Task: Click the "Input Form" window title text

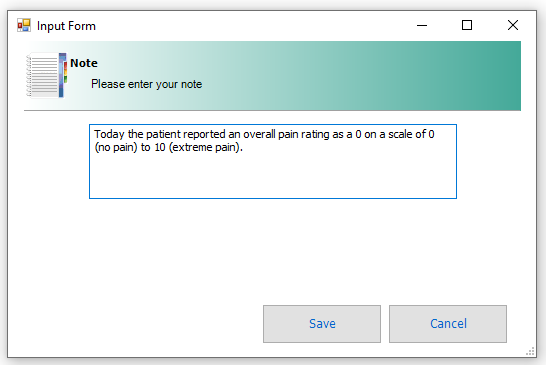Action: pos(66,26)
